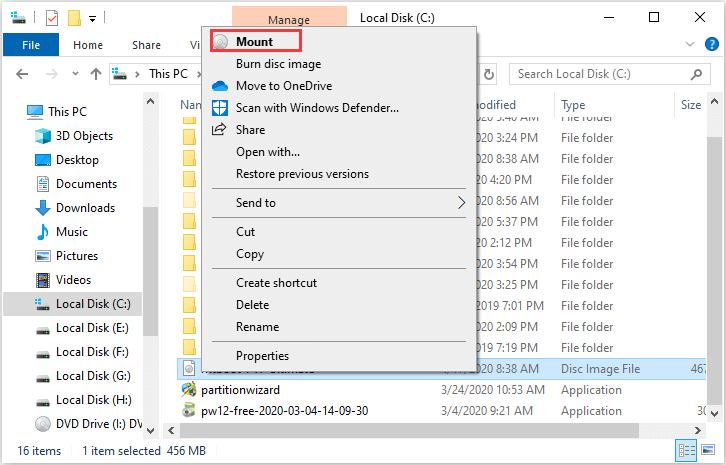Click the Mount disc icon

(220, 42)
